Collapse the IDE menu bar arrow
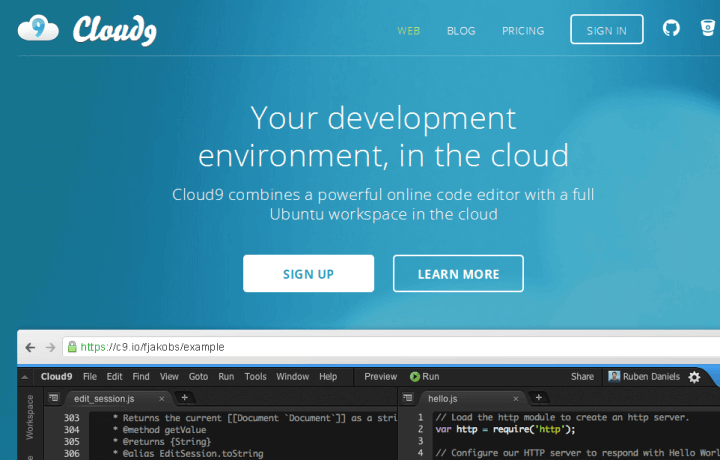This screenshot has width=720, height=460. (x=25, y=377)
